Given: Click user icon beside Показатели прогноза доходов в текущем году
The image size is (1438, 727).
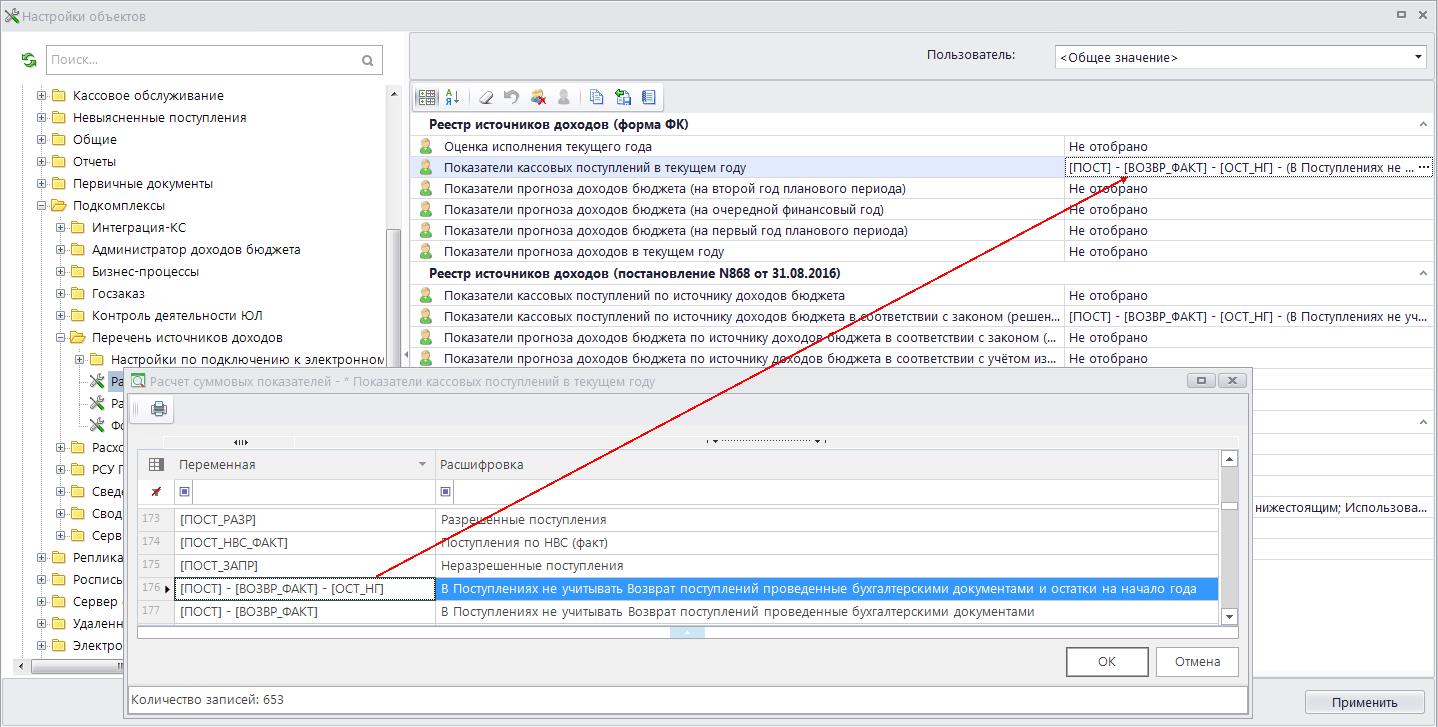Looking at the screenshot, I should [425, 251].
